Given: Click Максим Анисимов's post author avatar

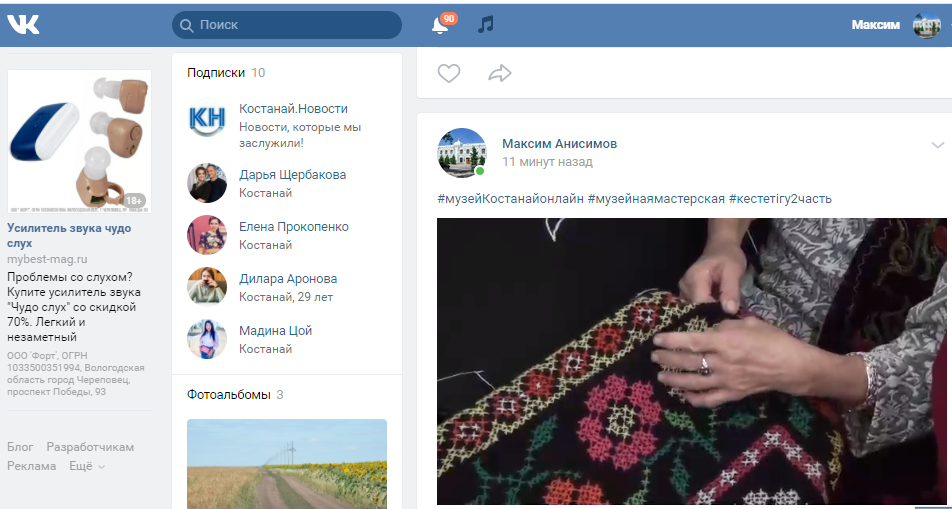Looking at the screenshot, I should pos(462,152).
